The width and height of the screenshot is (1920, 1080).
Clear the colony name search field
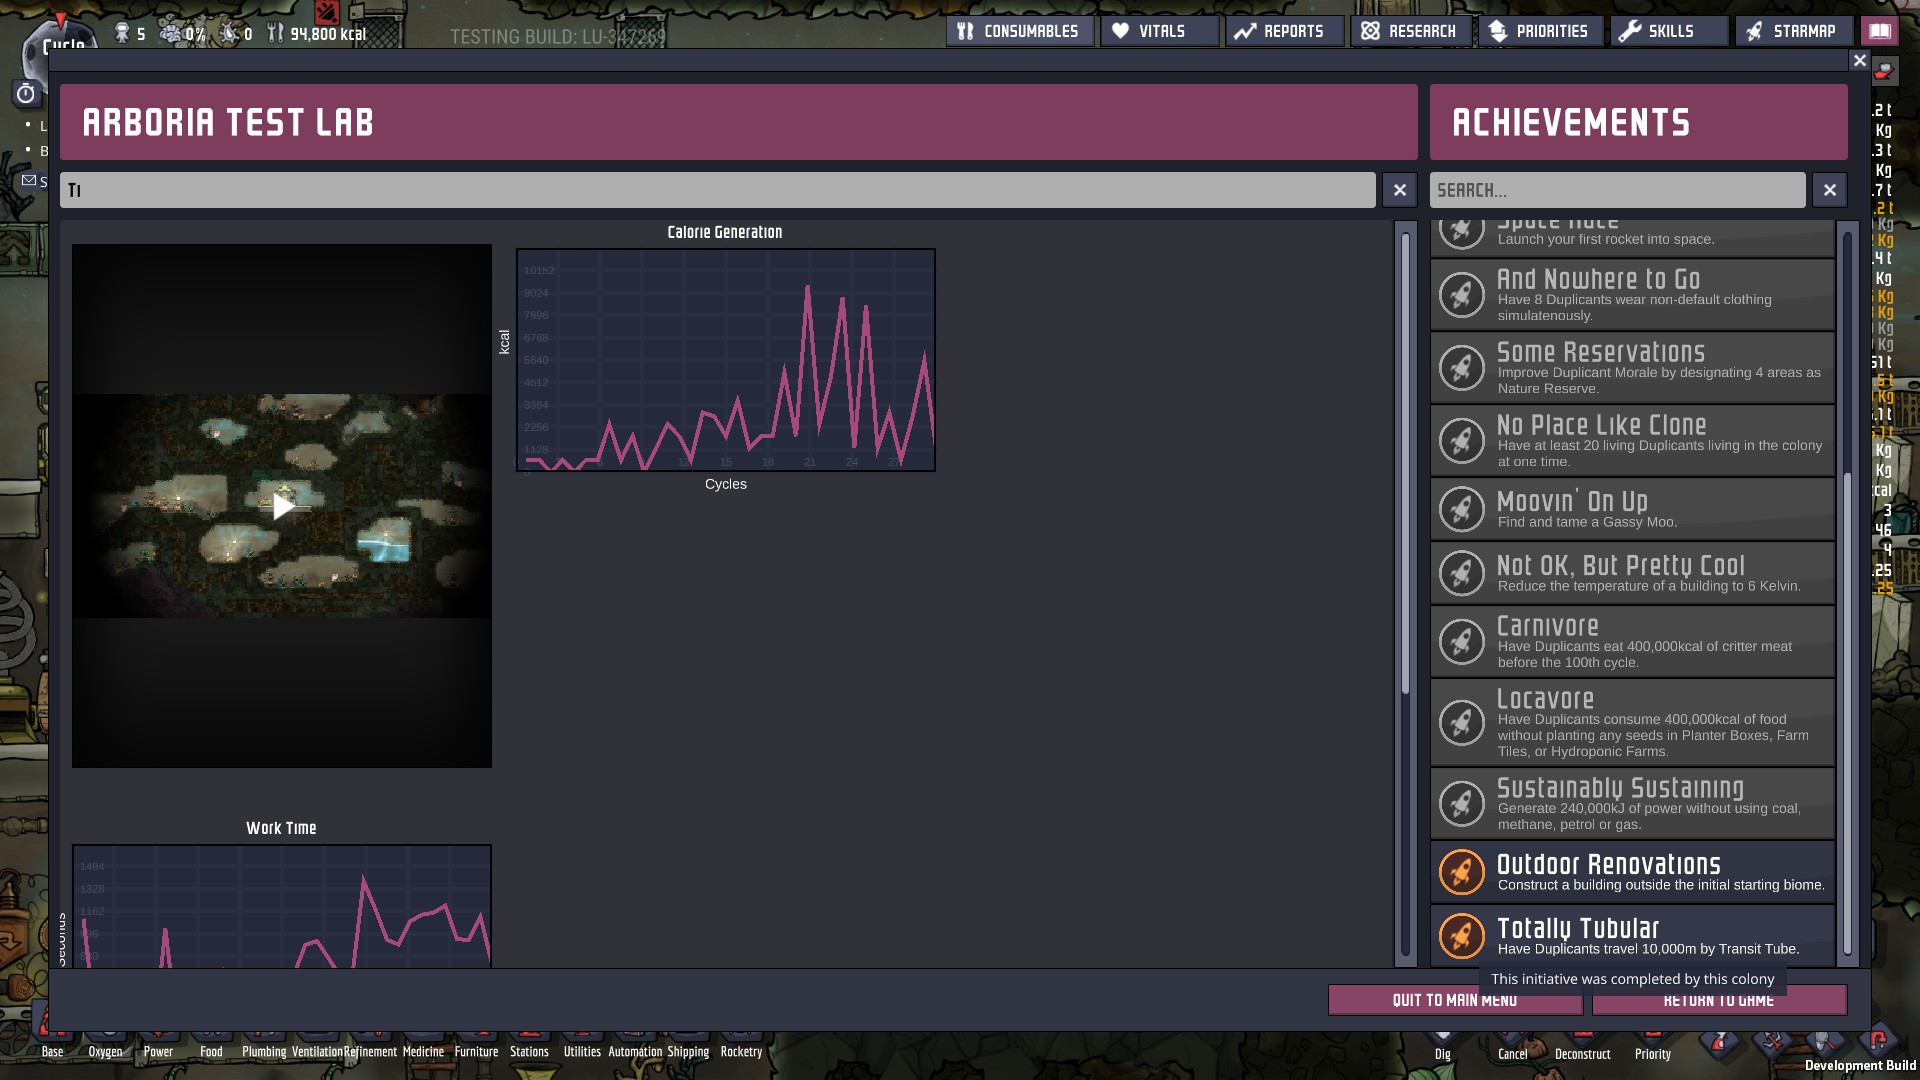(x=1399, y=190)
